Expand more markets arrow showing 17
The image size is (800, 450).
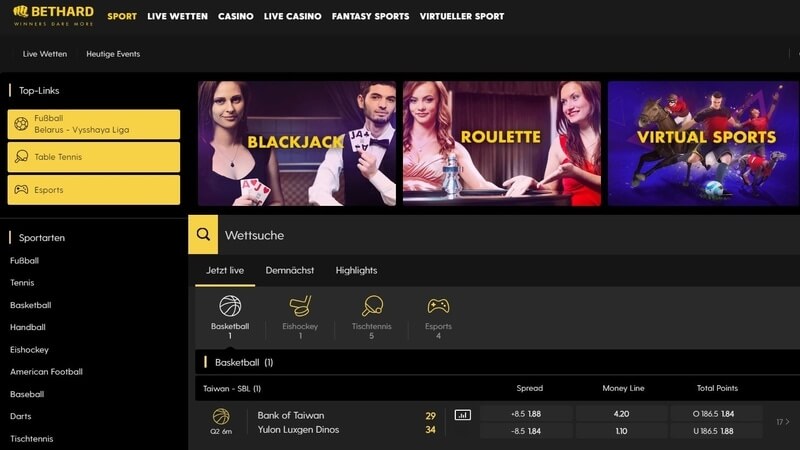click(x=783, y=422)
